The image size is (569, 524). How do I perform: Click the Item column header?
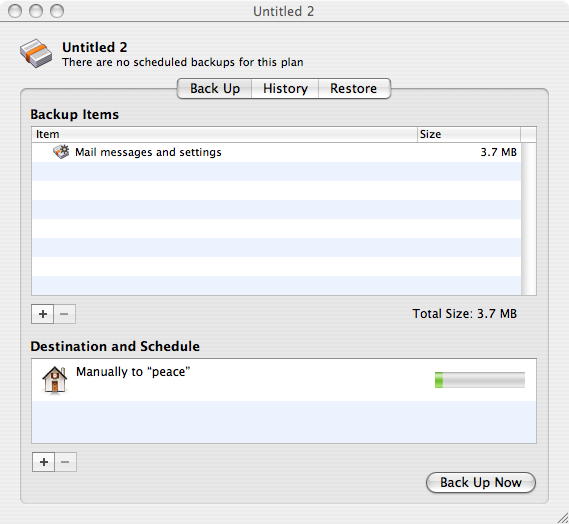[224, 134]
